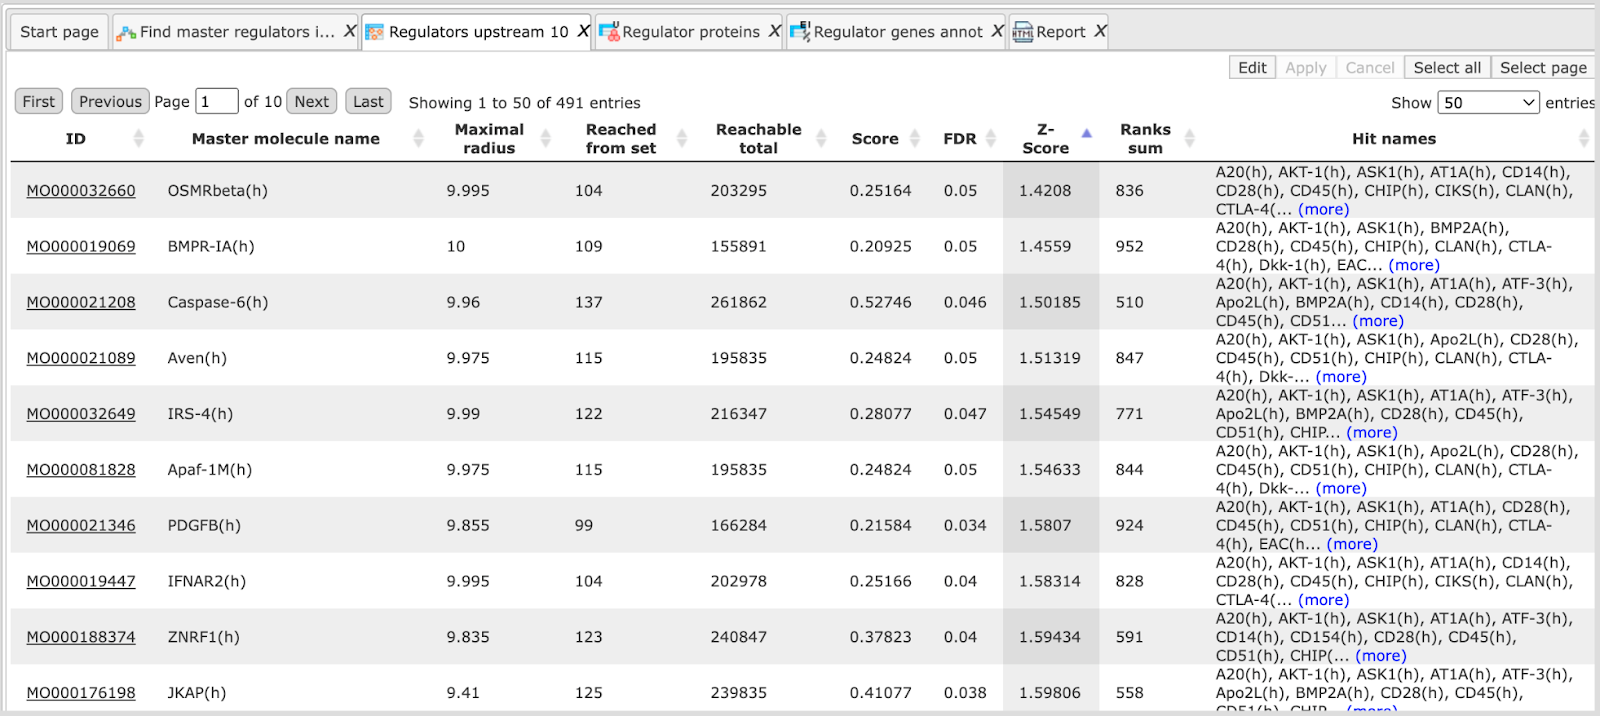Click Select all button
This screenshot has width=1600, height=716.
1447,67
